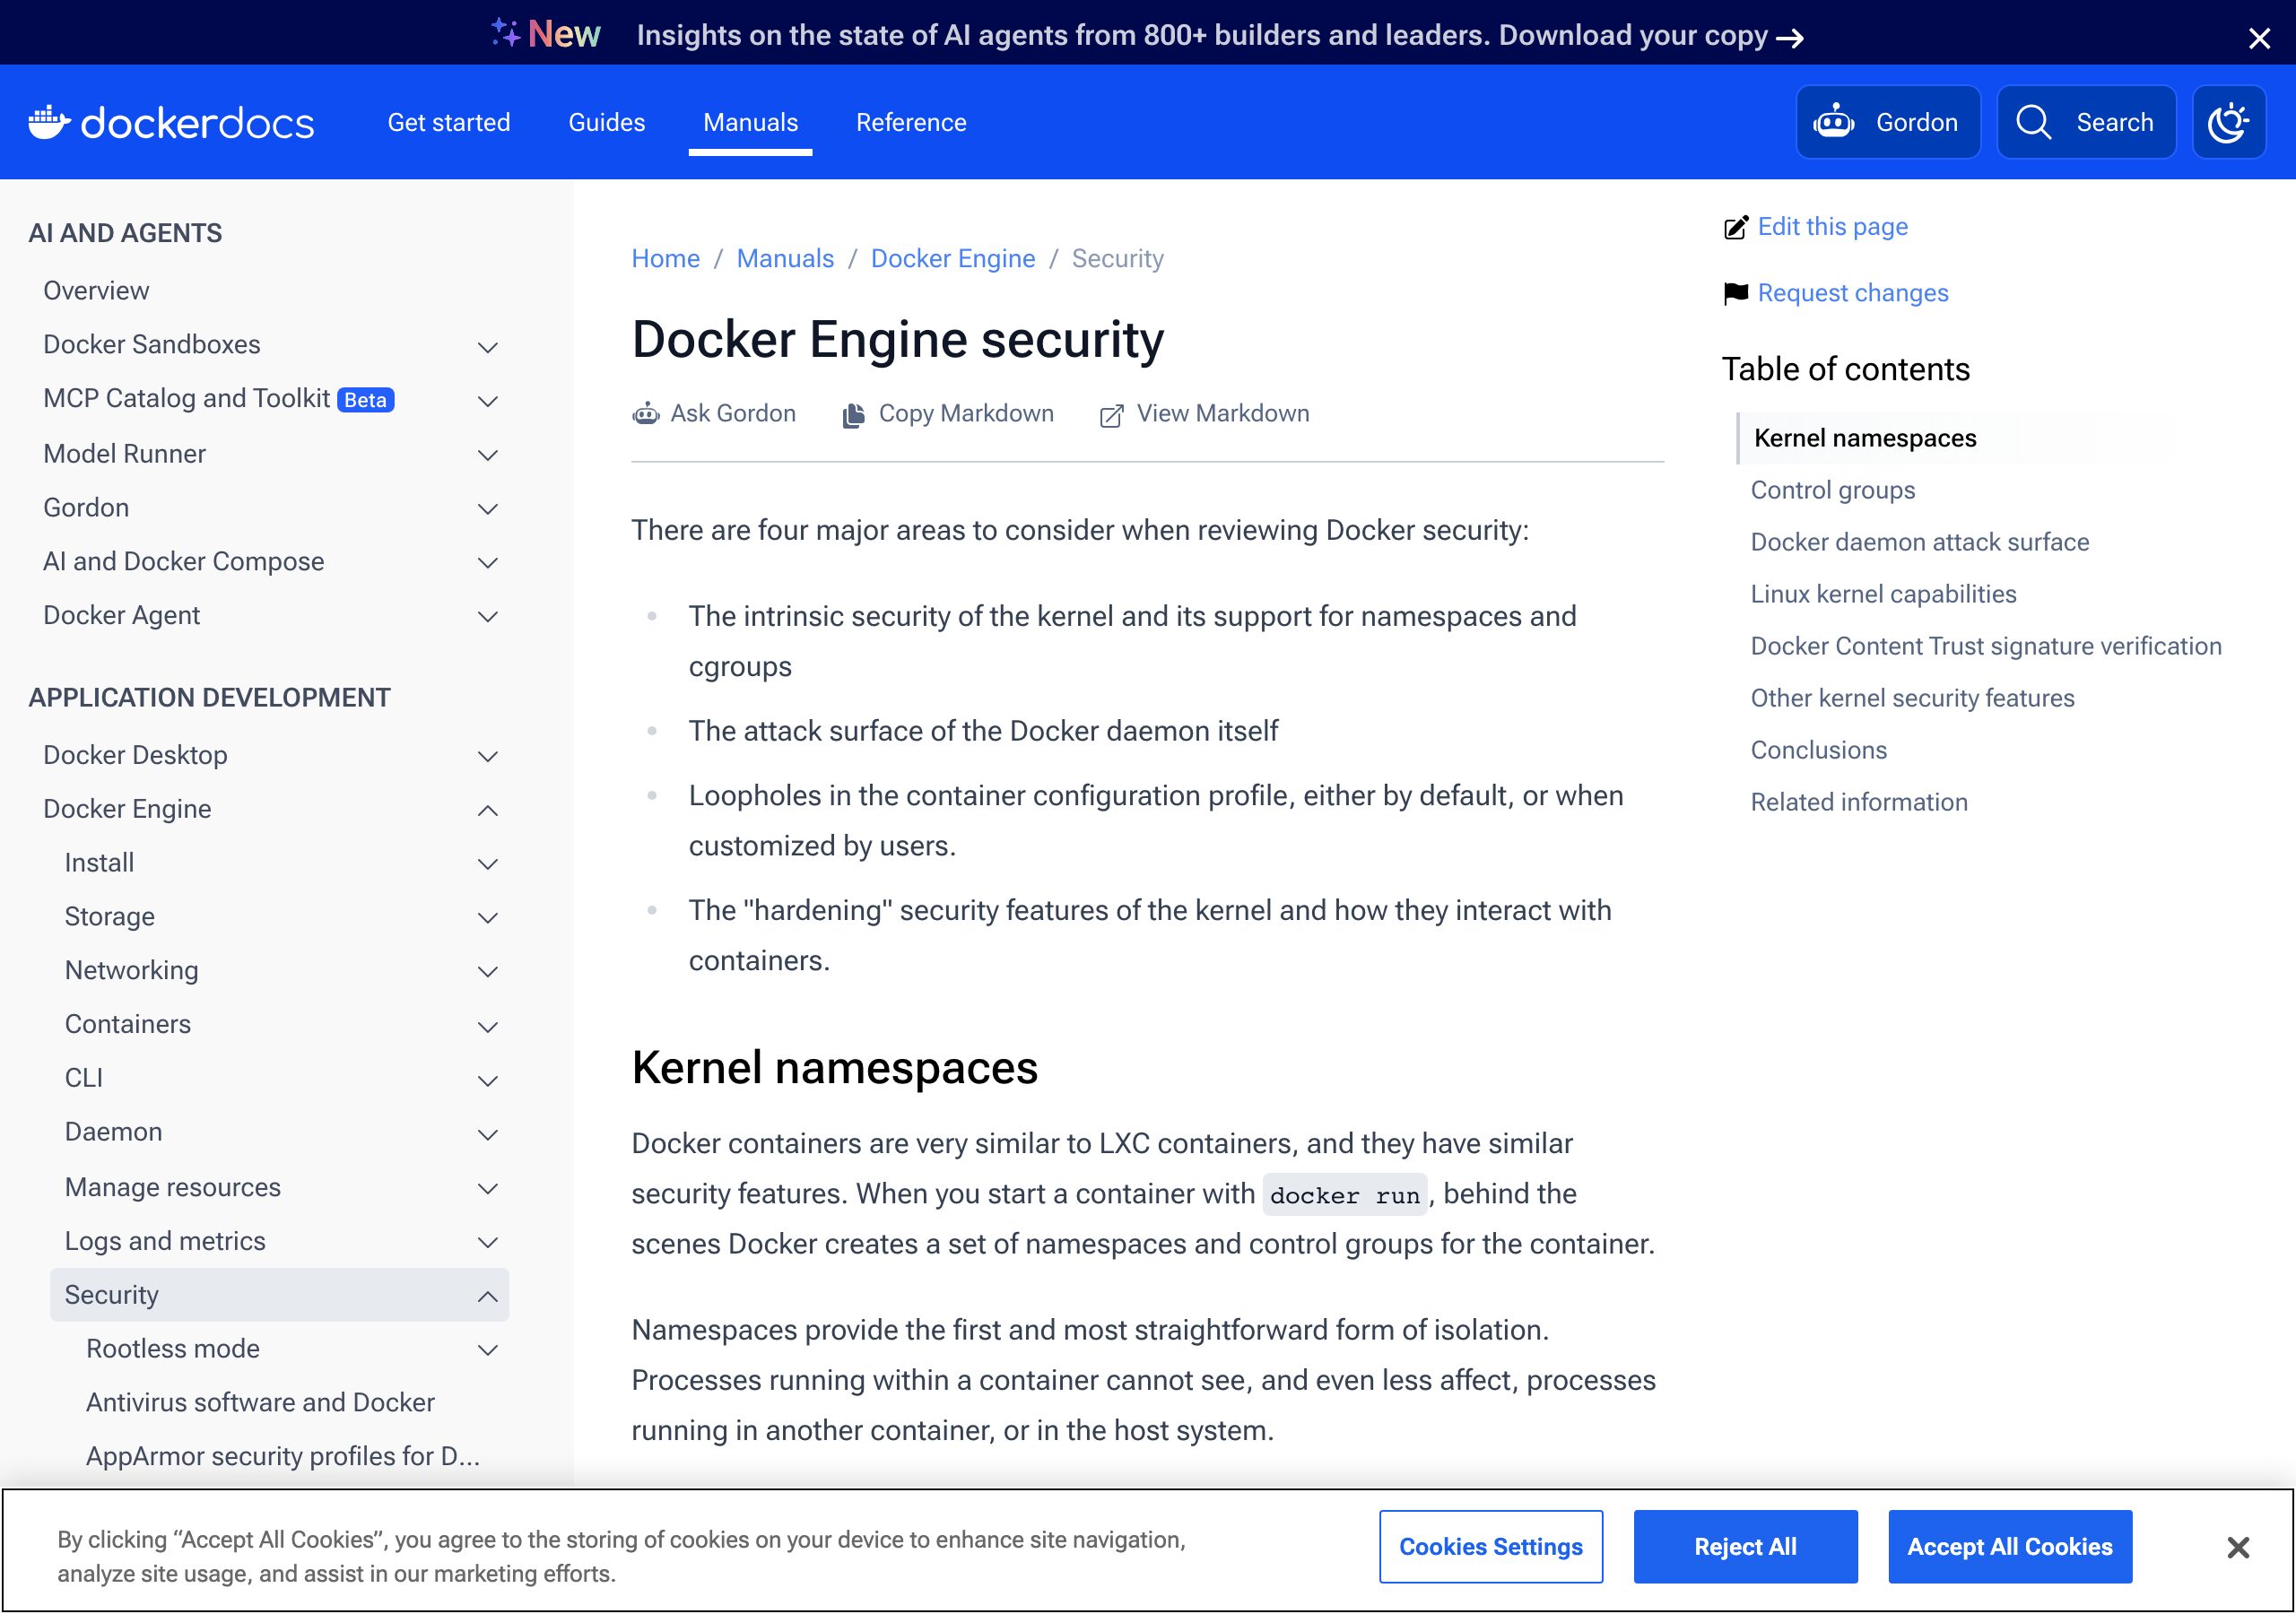The height and width of the screenshot is (1614, 2296).
Task: Click Request changes link
Action: pyautogui.click(x=1852, y=293)
